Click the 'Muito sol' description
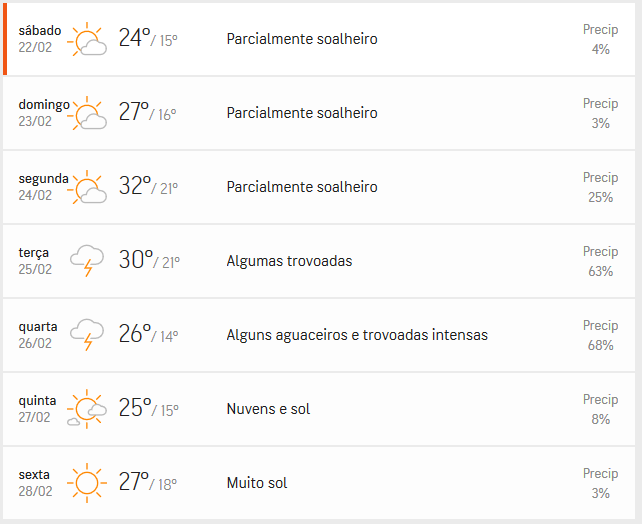The image size is (642, 524). click(257, 483)
